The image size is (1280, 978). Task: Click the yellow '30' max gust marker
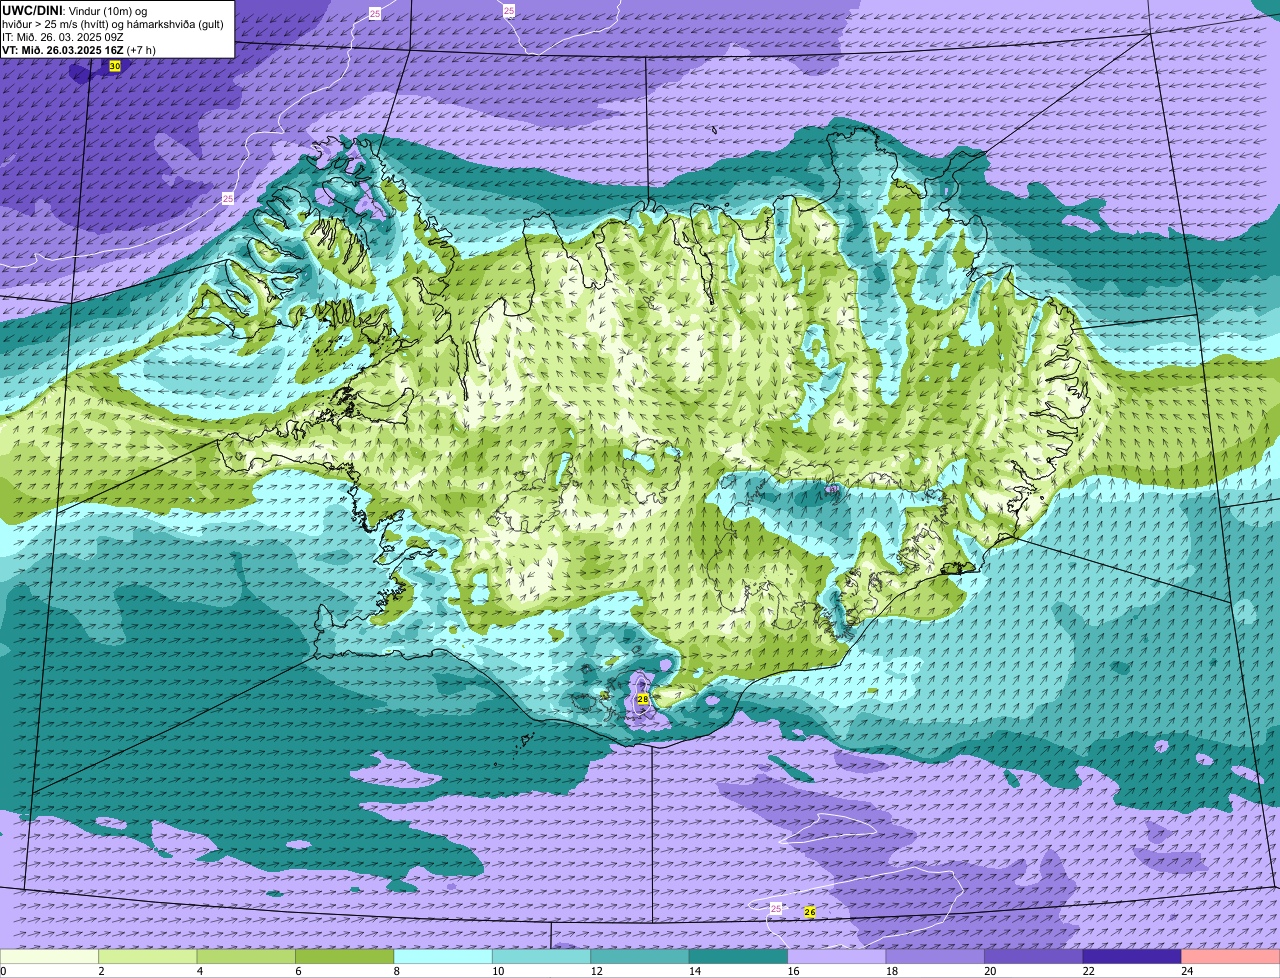115,66
